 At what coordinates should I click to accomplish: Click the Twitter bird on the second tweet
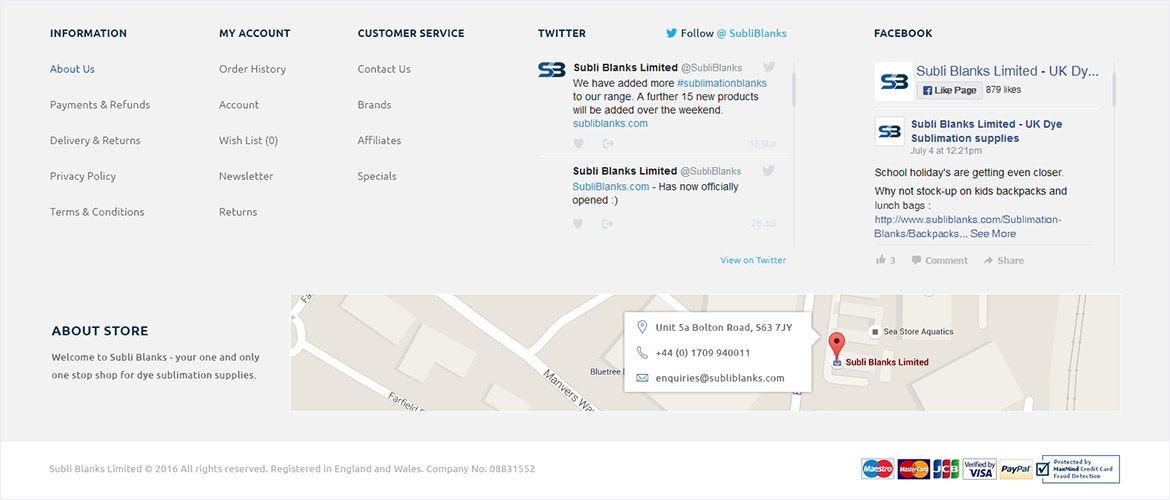click(x=769, y=170)
